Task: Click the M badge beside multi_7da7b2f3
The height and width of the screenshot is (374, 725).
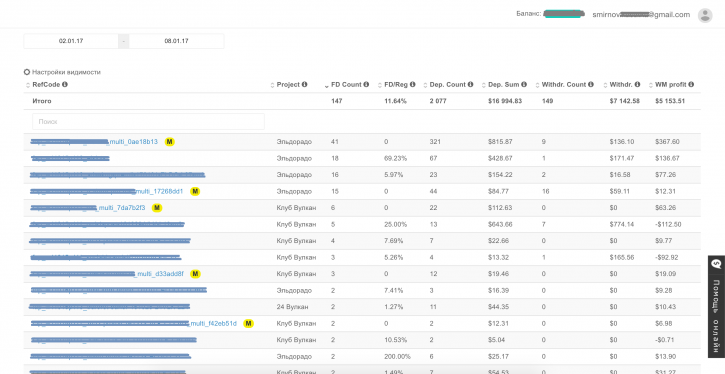Action: coord(157,208)
